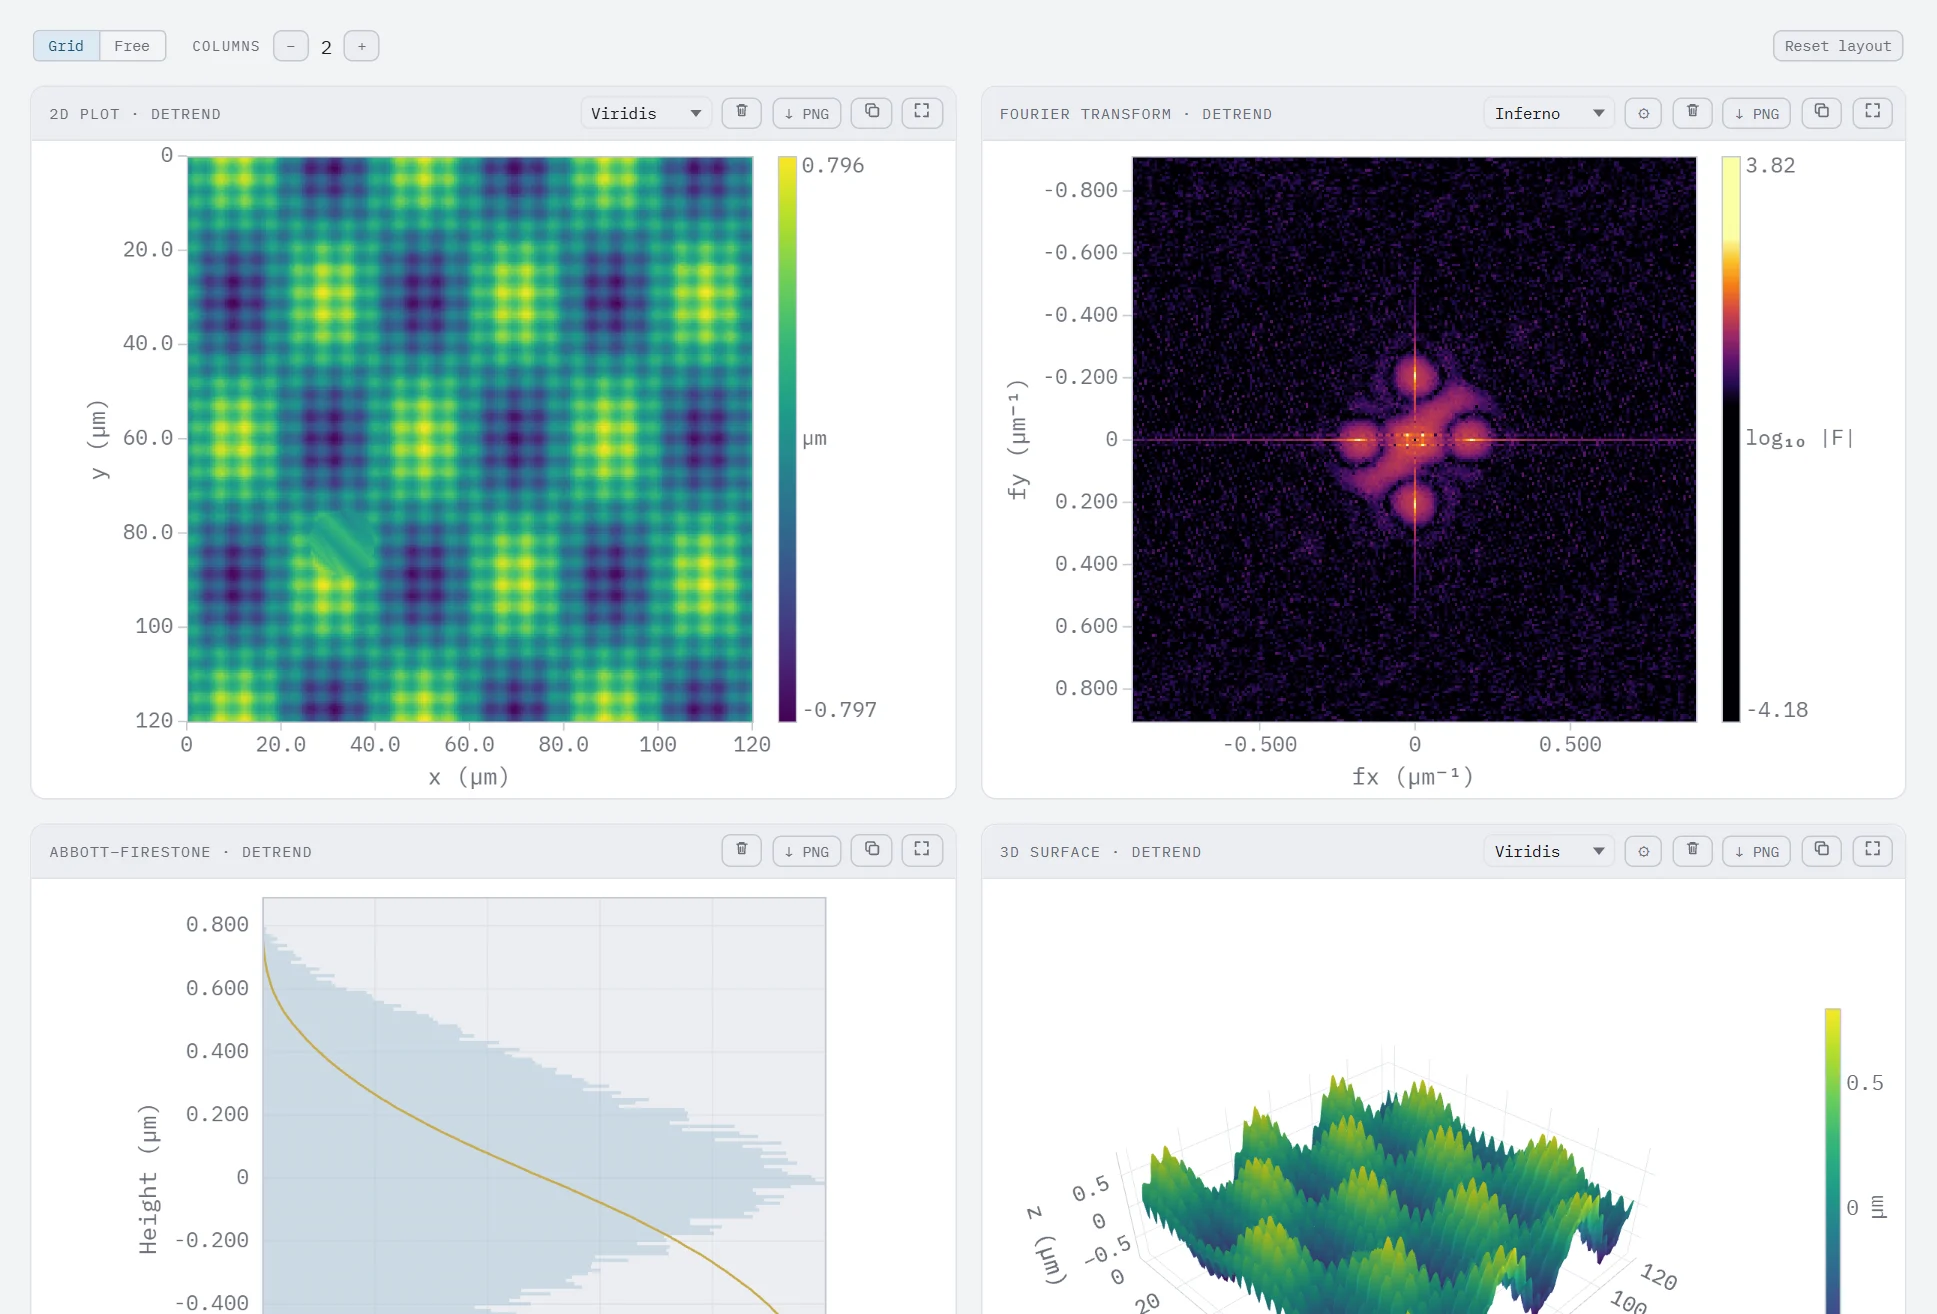The width and height of the screenshot is (1937, 1314).
Task: Click the '2D PLOT · DETREND' panel title
Action: (x=135, y=114)
